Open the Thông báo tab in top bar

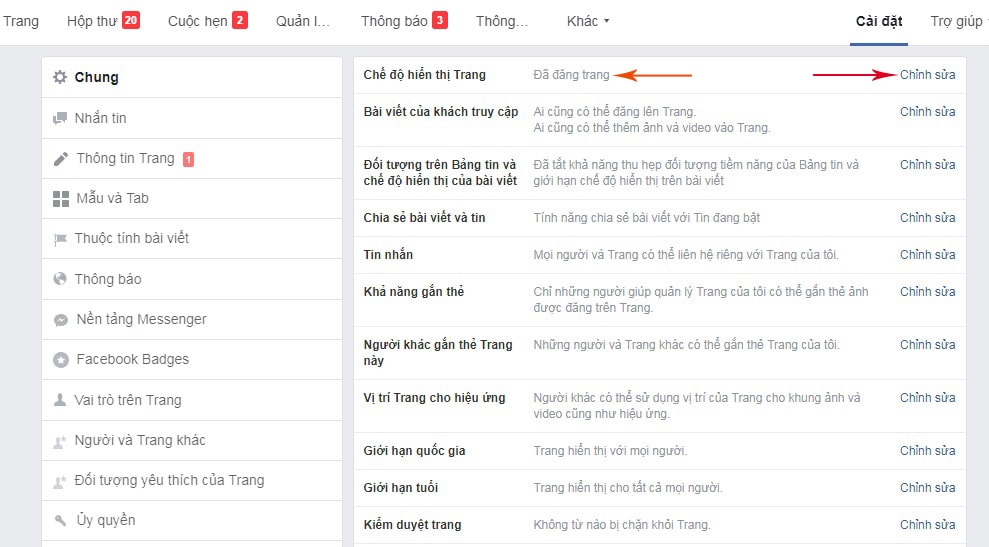394,21
